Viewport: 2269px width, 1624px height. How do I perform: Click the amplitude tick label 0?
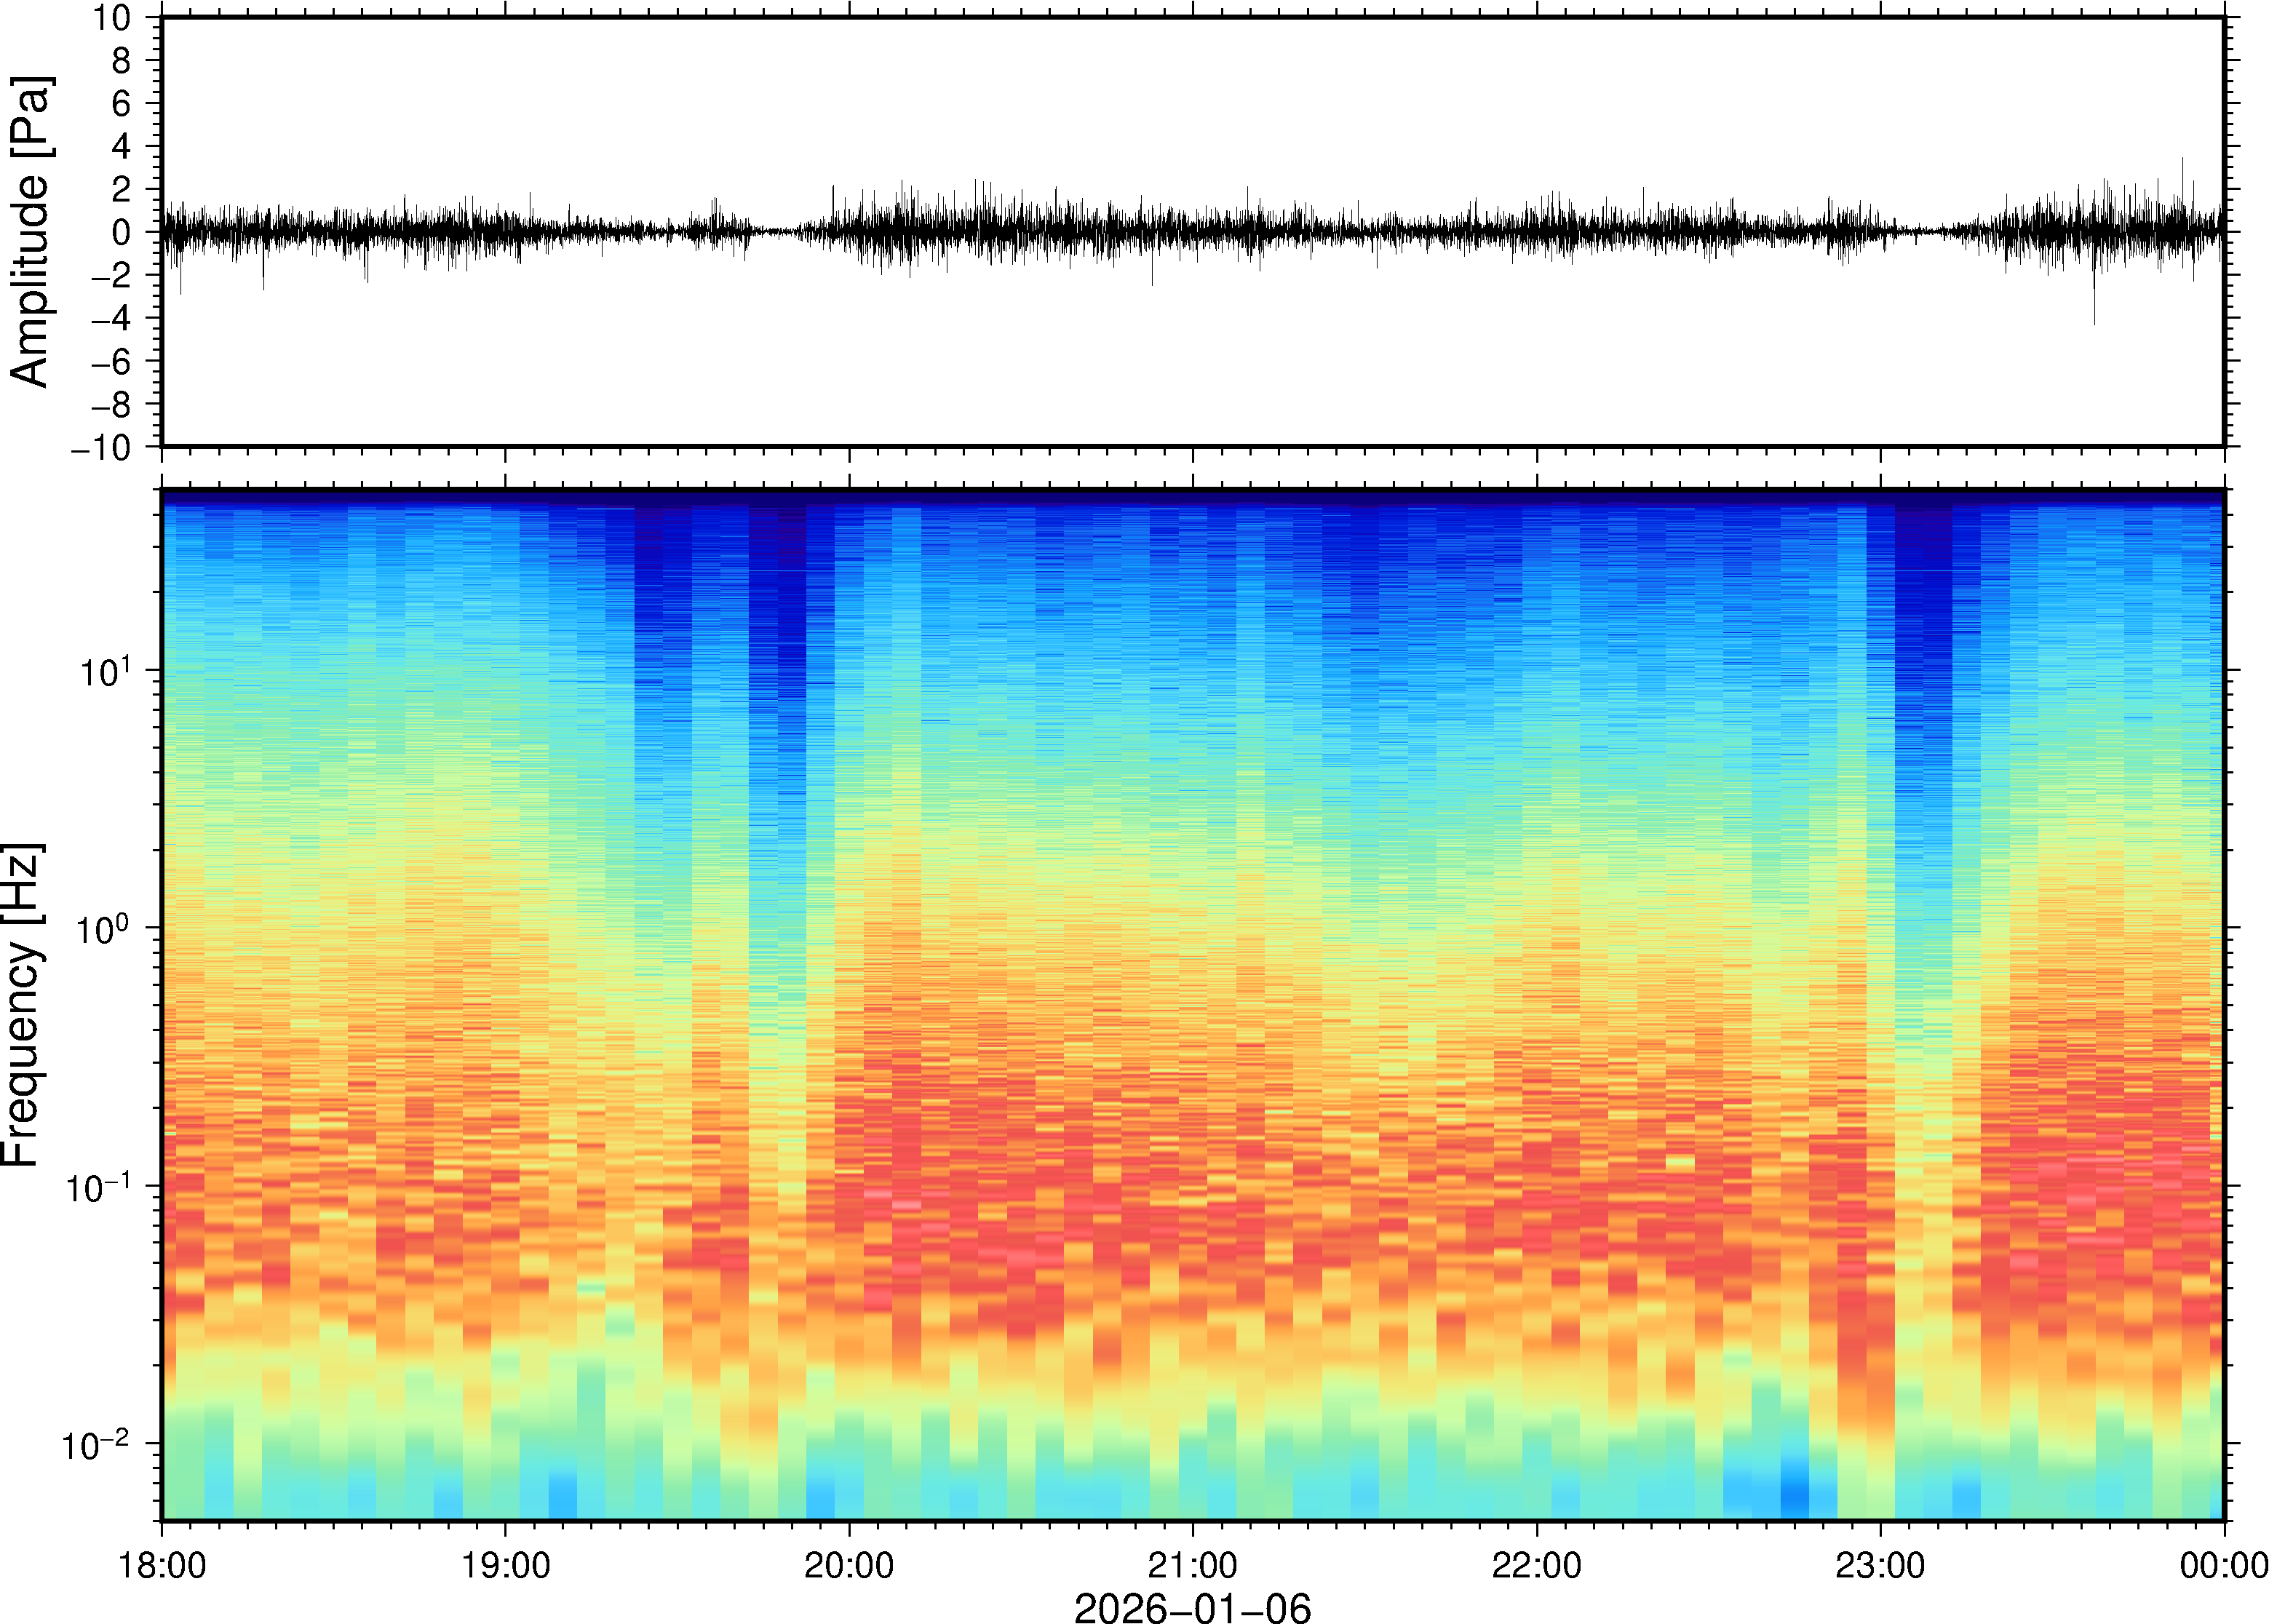point(121,233)
